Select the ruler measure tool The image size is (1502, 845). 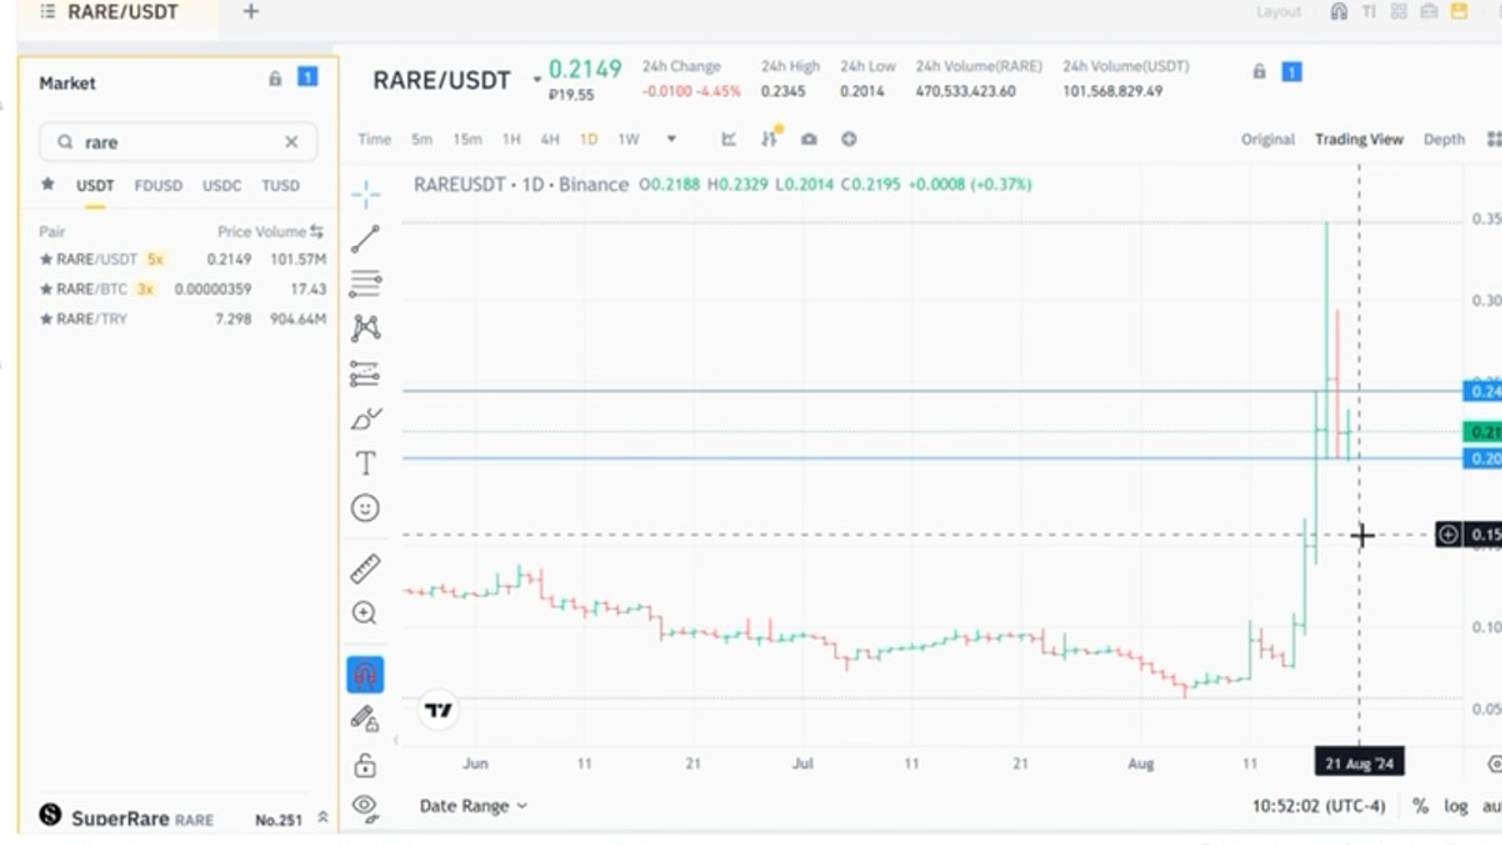(366, 568)
